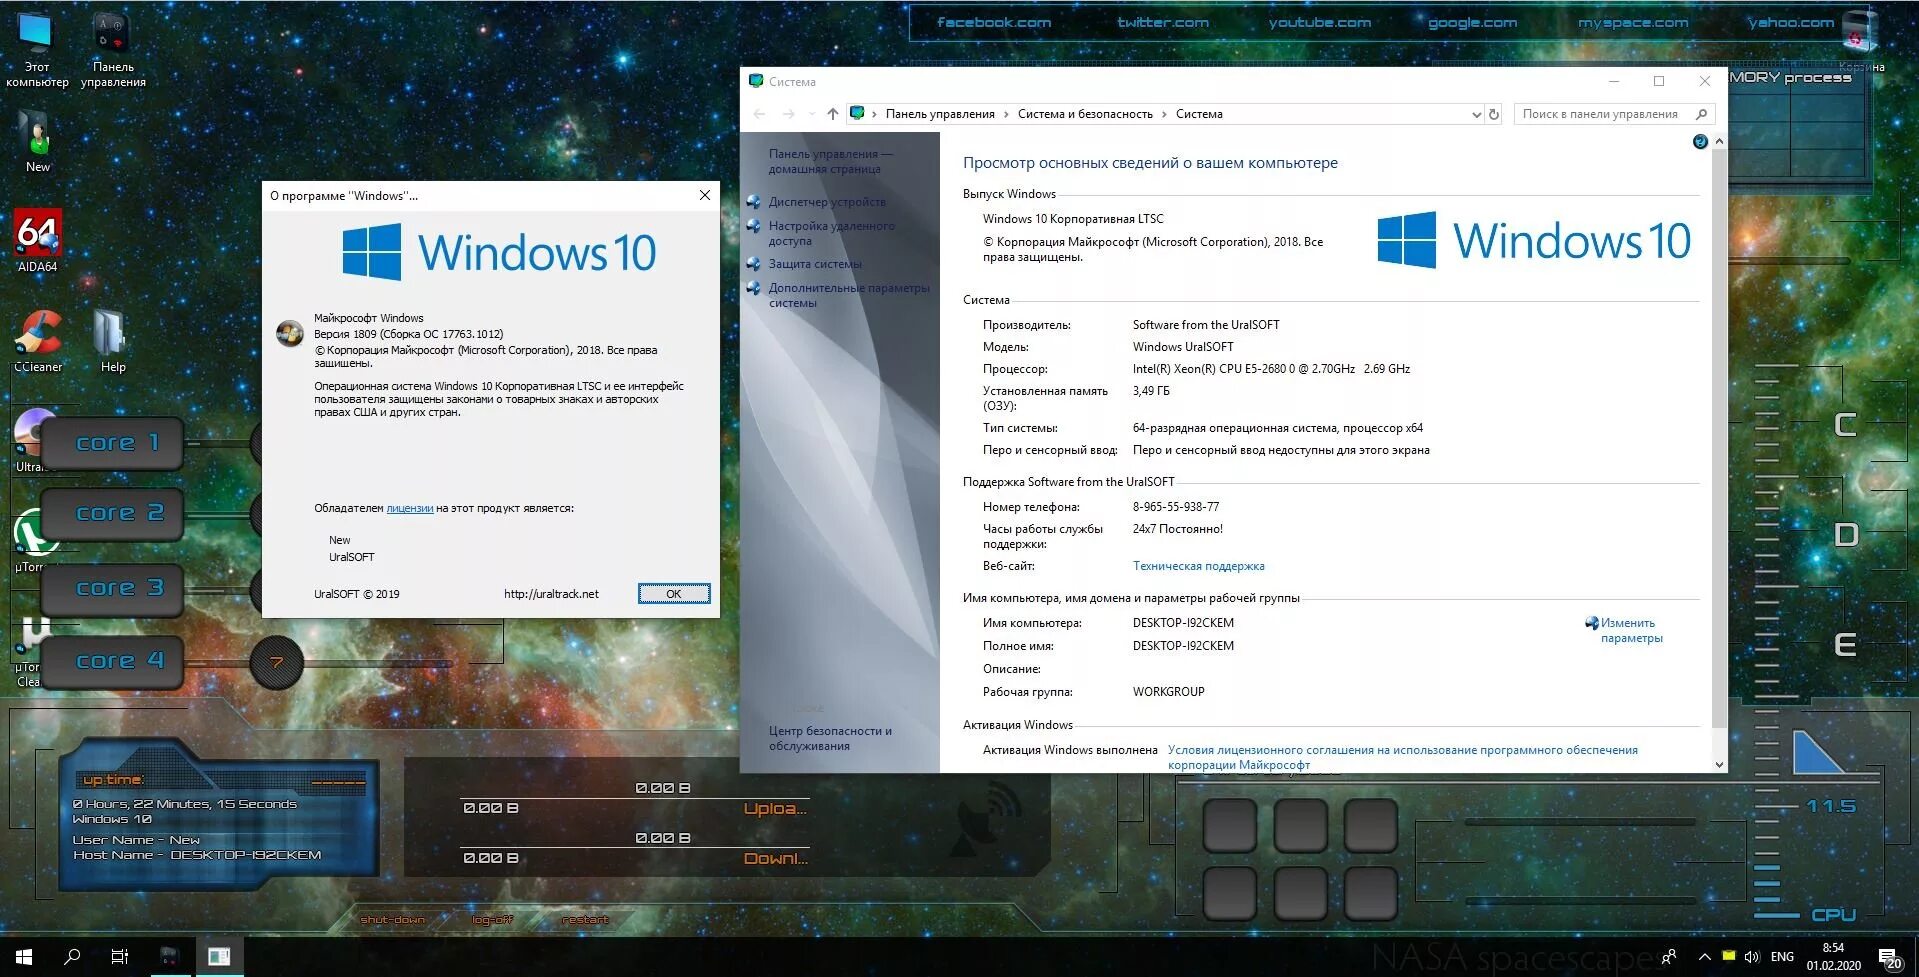Select Панель управления breadcrumb
1919x977 pixels.
coord(940,114)
